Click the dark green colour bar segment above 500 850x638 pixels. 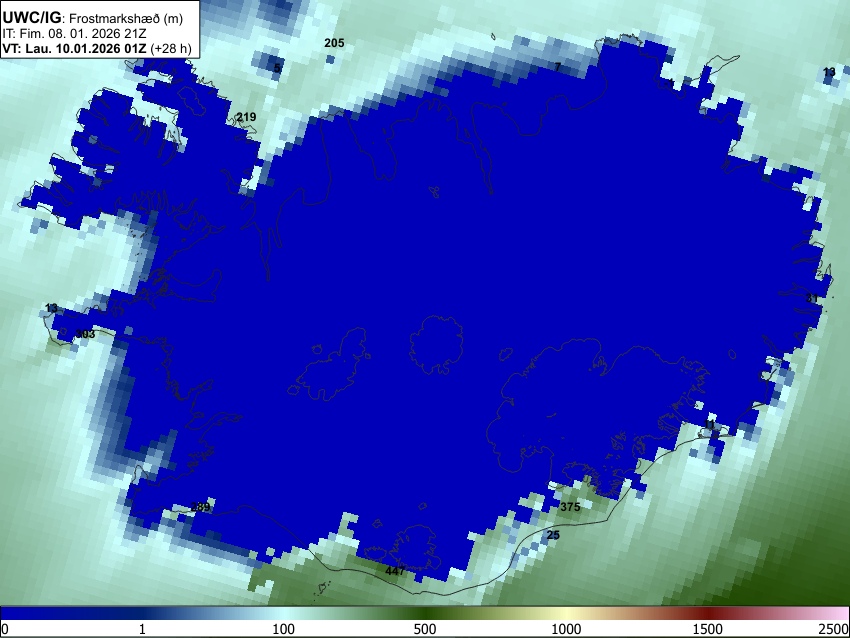[424, 613]
